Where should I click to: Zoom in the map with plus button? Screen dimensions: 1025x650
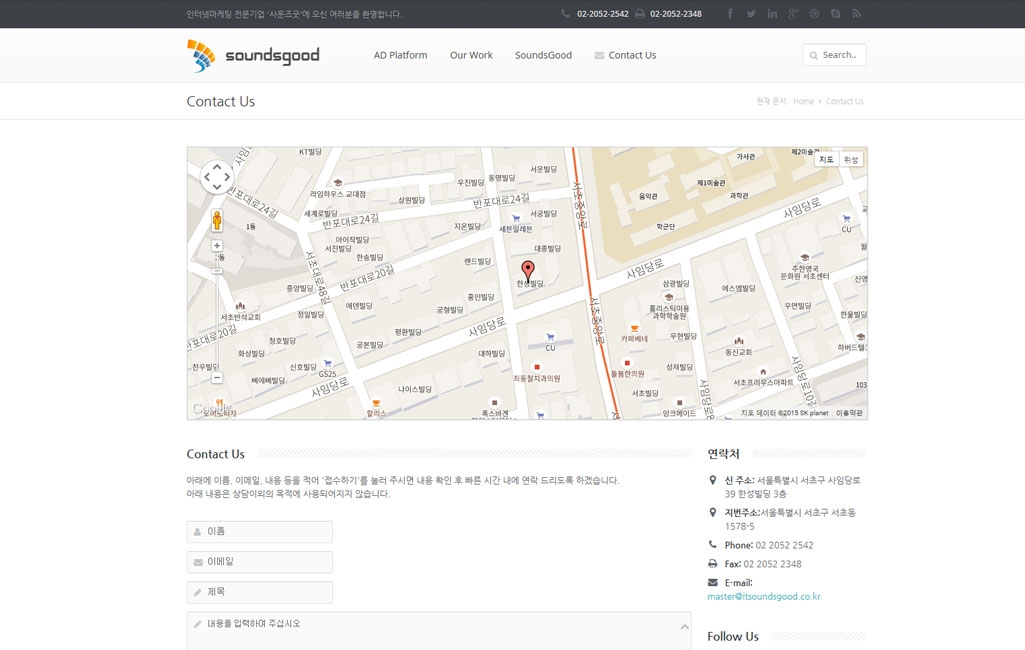click(217, 246)
